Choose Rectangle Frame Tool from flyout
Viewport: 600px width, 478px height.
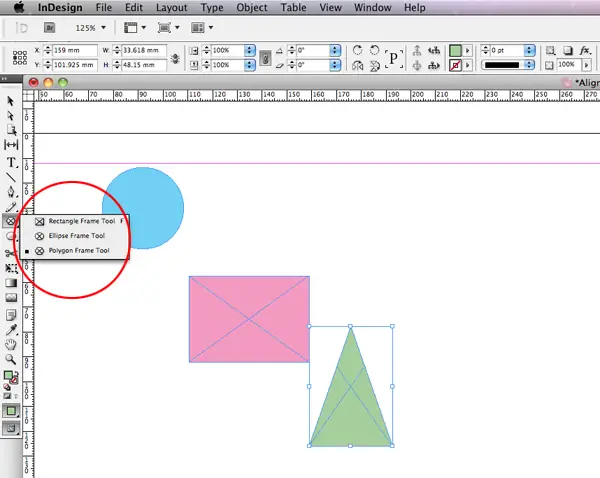click(x=75, y=221)
